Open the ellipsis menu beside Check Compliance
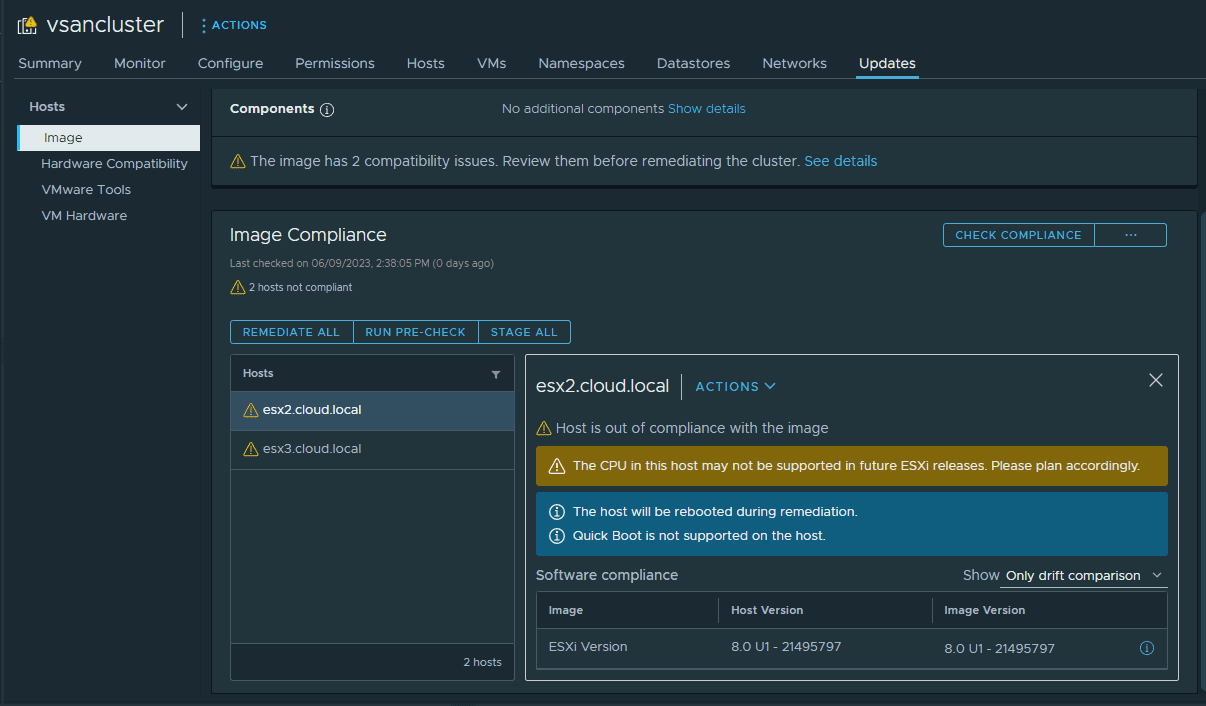1206x706 pixels. click(1130, 235)
